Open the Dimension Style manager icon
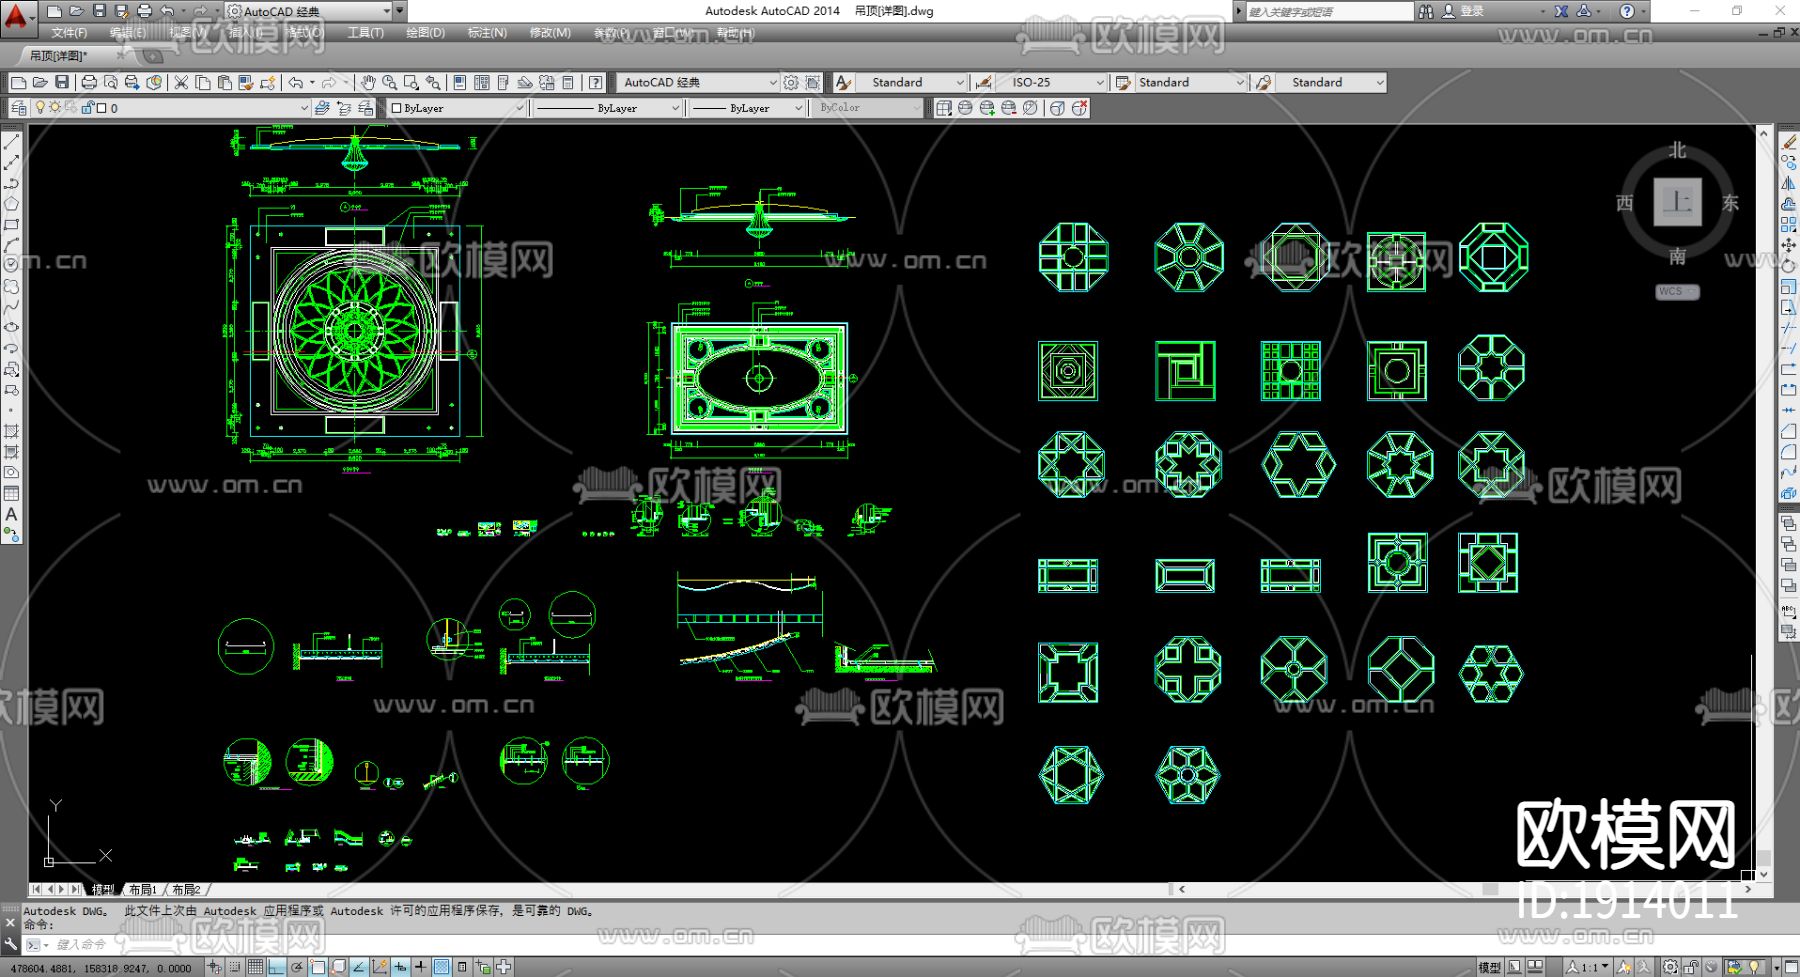This screenshot has width=1800, height=977. (x=984, y=82)
